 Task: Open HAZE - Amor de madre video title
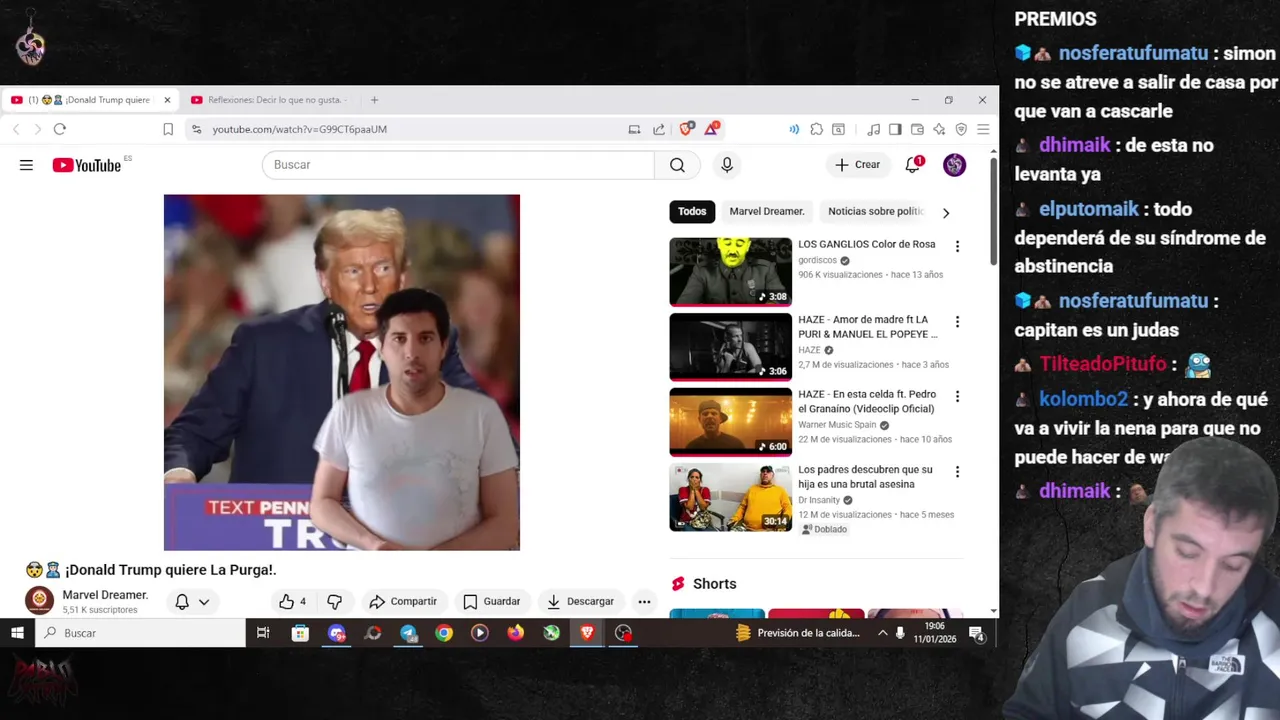868,326
